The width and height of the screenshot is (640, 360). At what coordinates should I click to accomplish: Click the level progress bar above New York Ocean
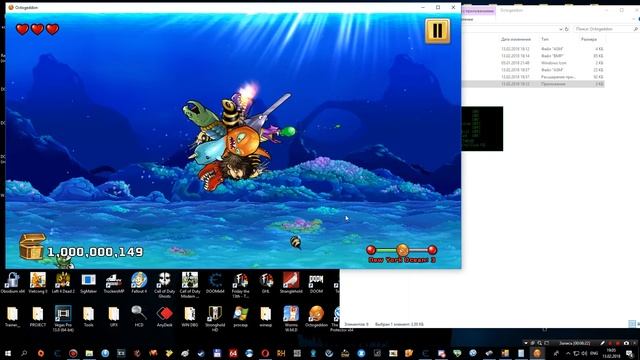(402, 249)
